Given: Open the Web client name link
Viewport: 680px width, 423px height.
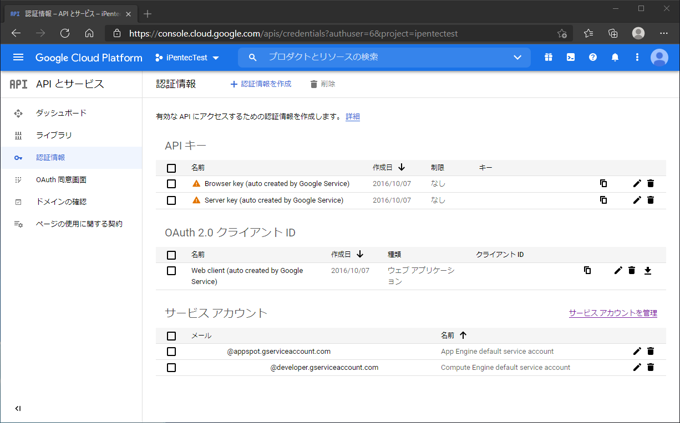Looking at the screenshot, I should tap(247, 276).
